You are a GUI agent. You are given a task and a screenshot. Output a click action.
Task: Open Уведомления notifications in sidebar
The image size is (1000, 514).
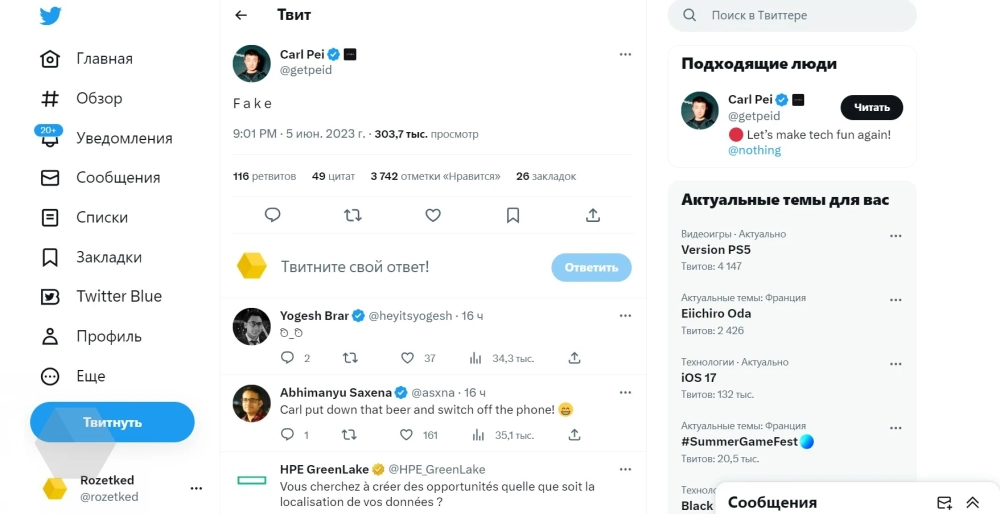coord(124,138)
